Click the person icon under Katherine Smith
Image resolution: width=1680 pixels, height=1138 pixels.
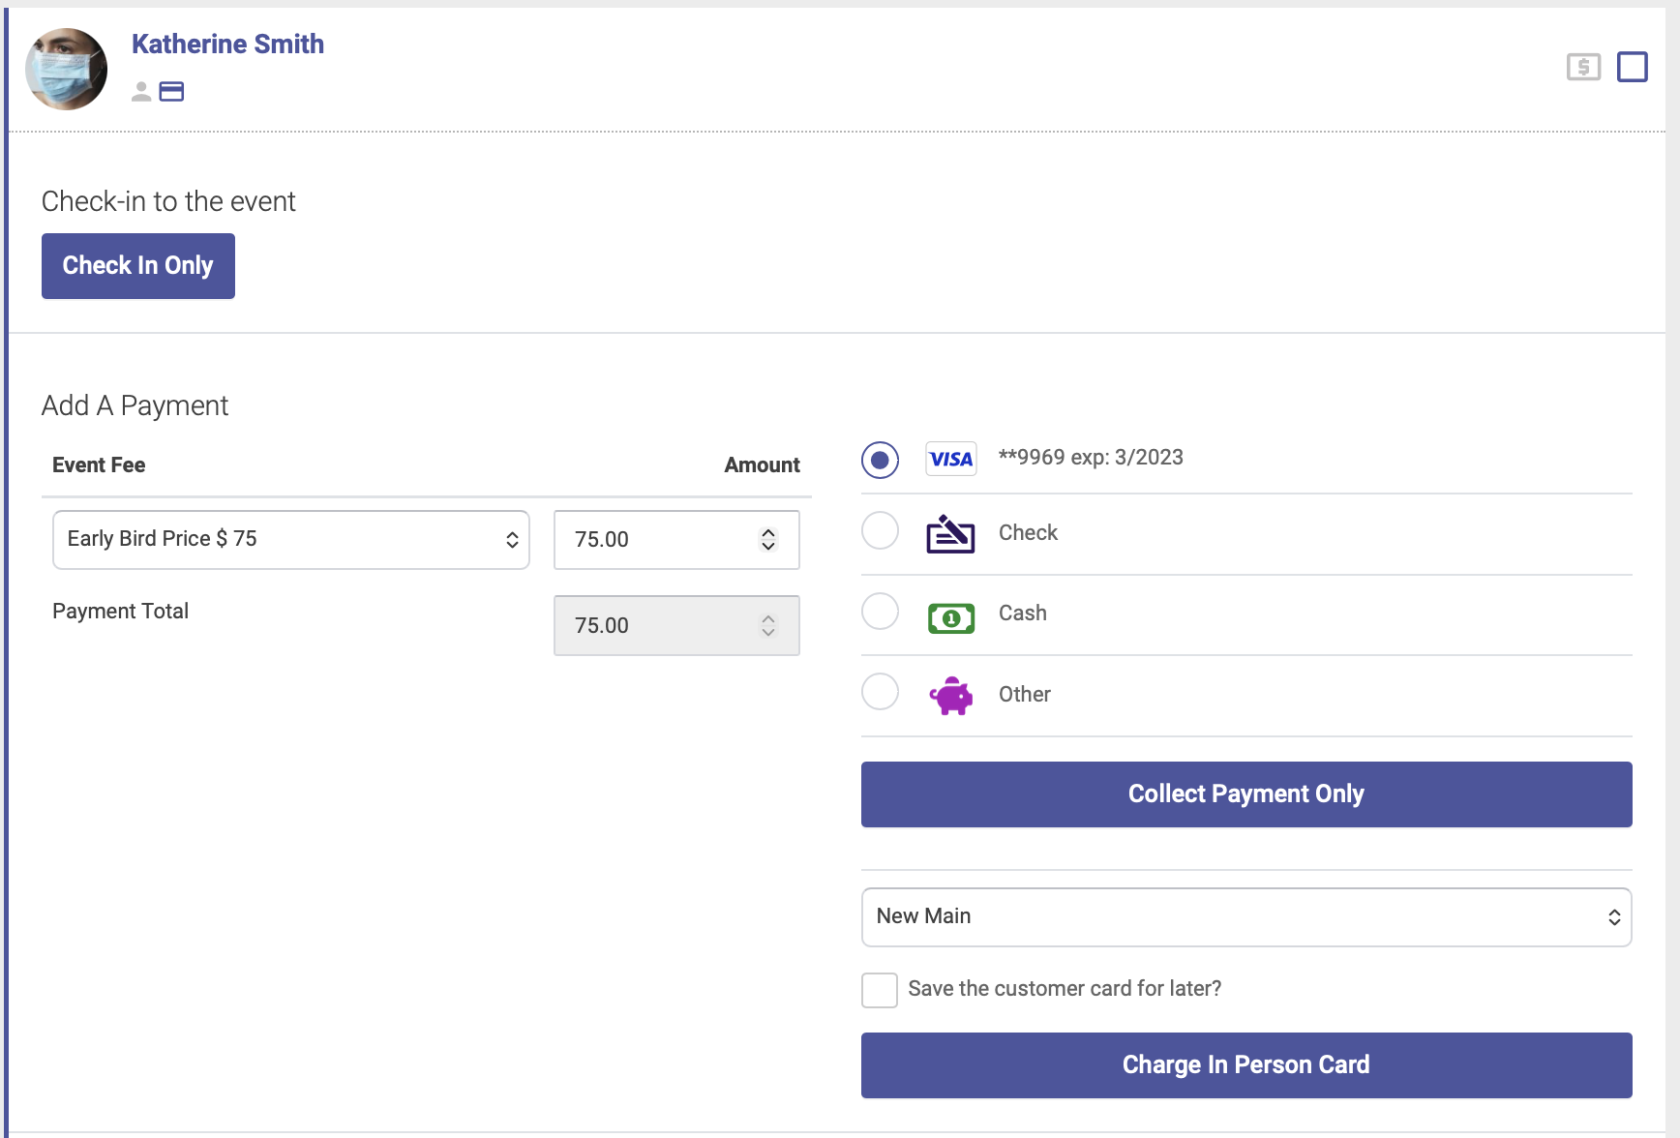(x=141, y=92)
